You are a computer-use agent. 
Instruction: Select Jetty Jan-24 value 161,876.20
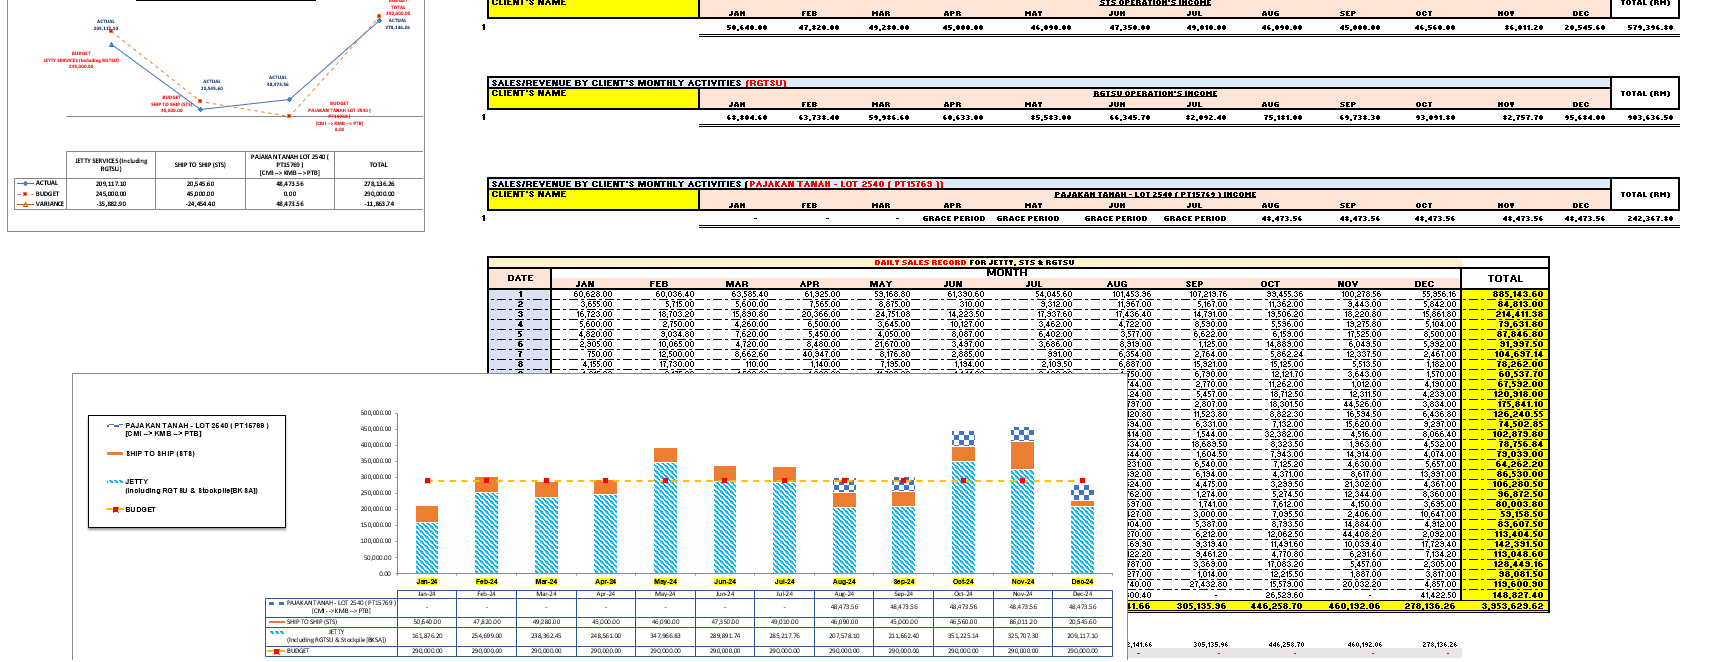(427, 636)
